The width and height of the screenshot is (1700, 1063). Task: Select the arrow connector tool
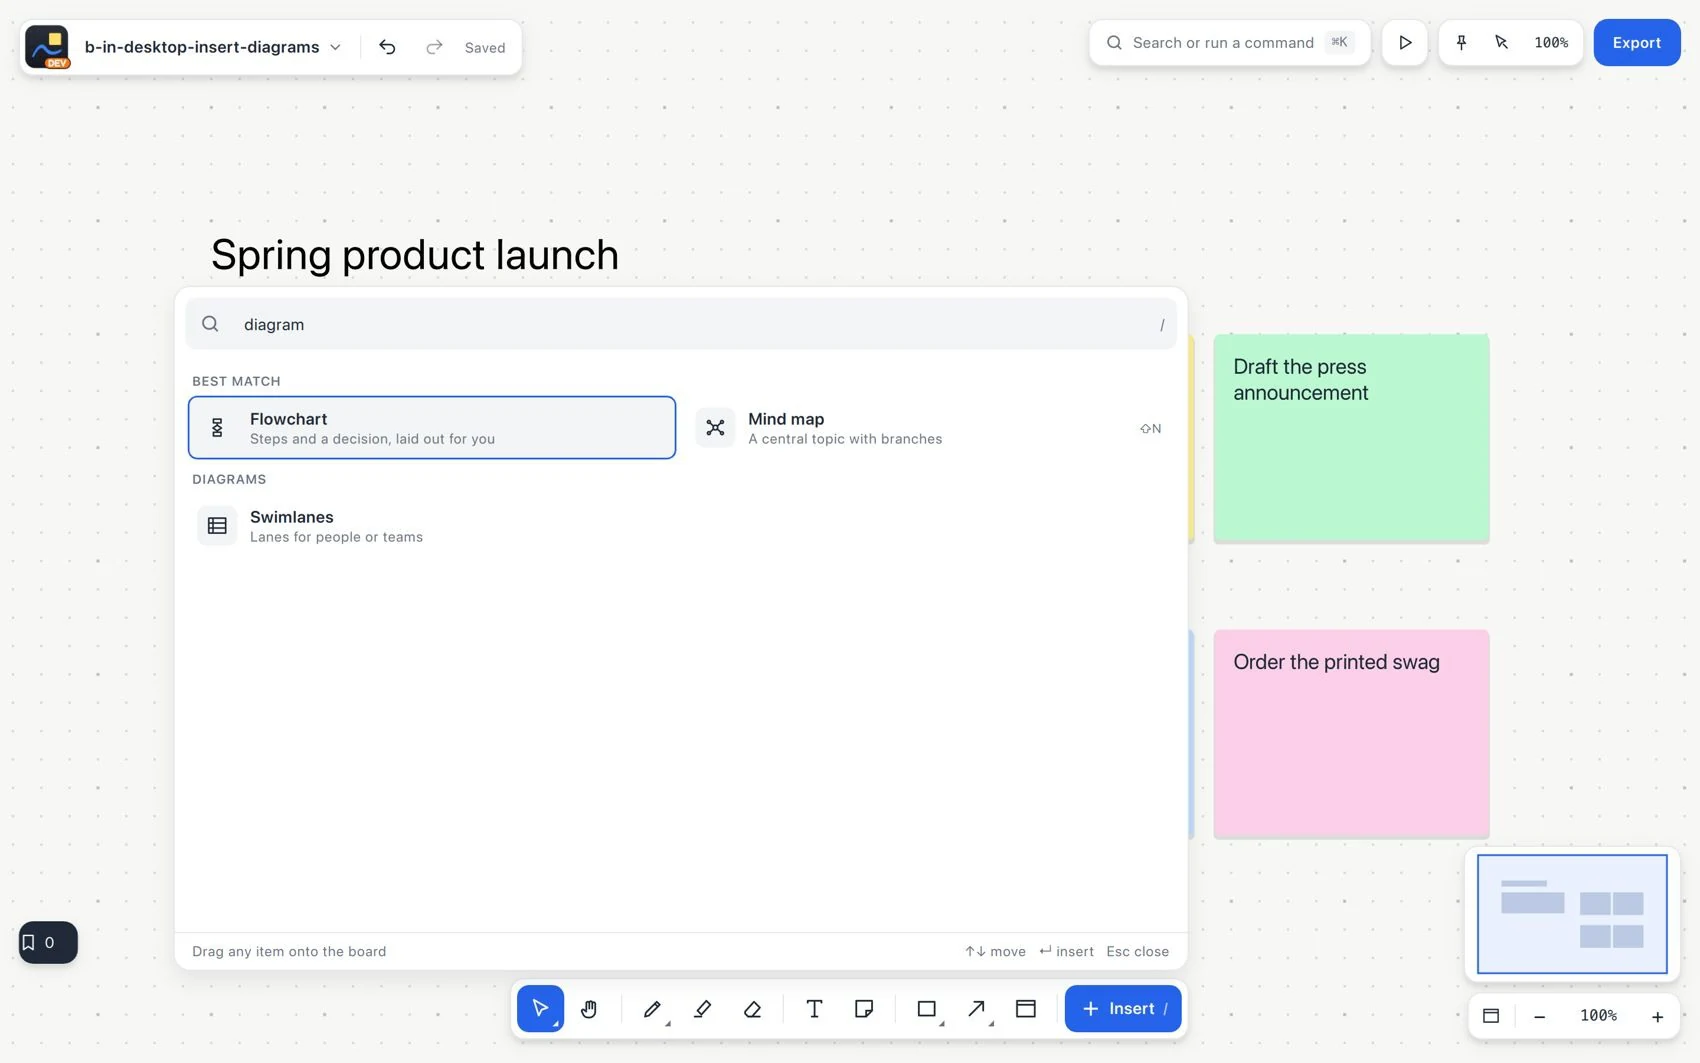pos(977,1009)
